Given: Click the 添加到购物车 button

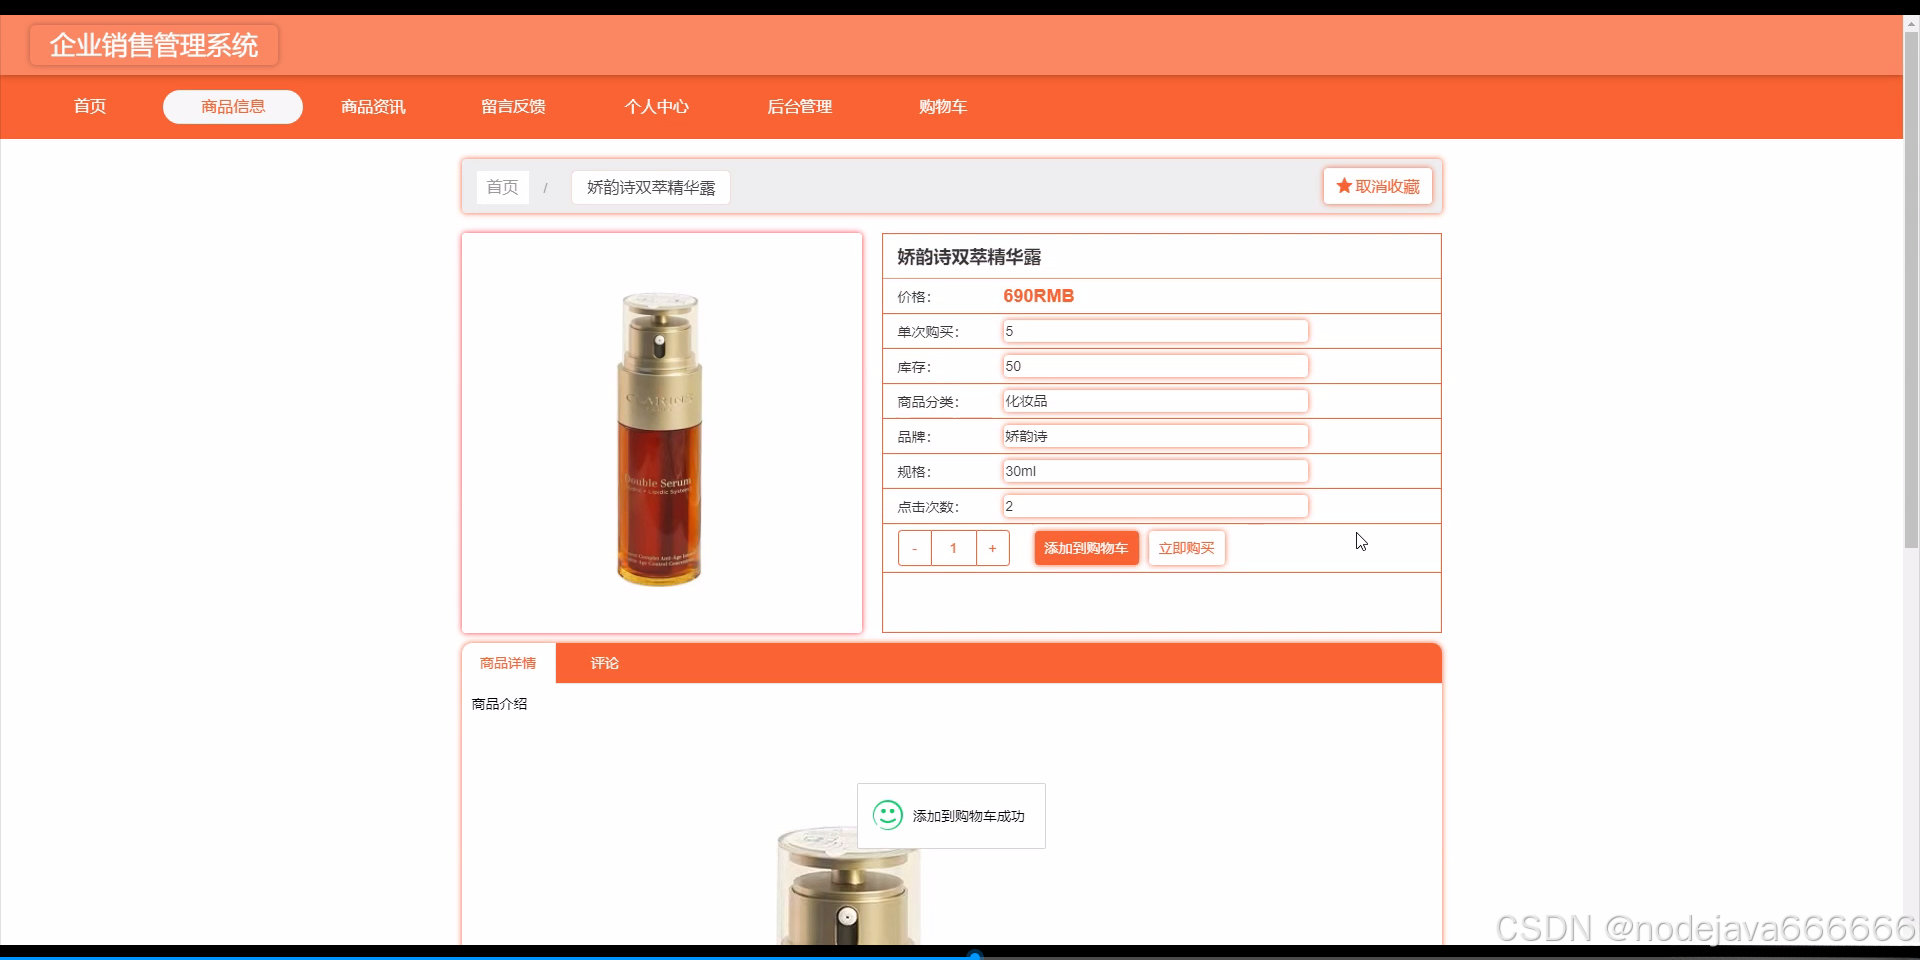Looking at the screenshot, I should (1086, 548).
